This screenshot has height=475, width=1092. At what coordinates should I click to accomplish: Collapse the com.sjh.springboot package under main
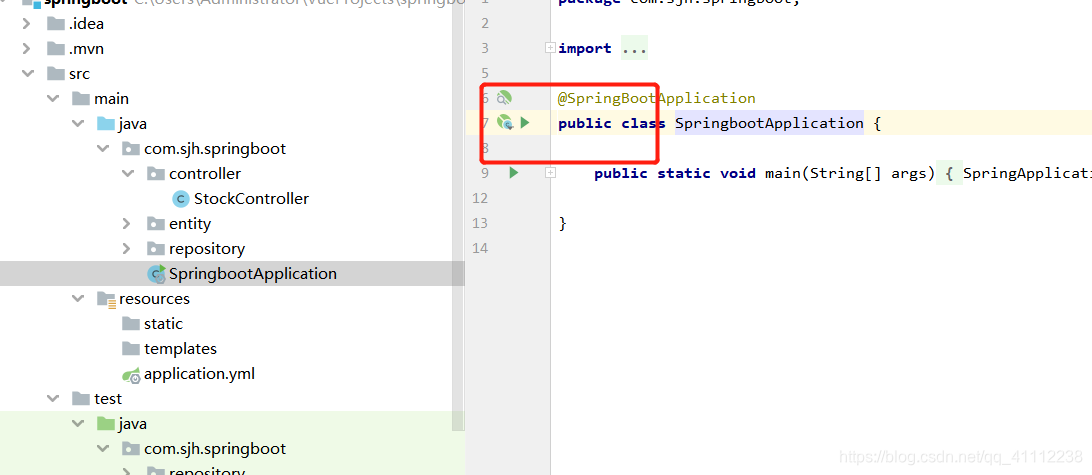coord(102,148)
